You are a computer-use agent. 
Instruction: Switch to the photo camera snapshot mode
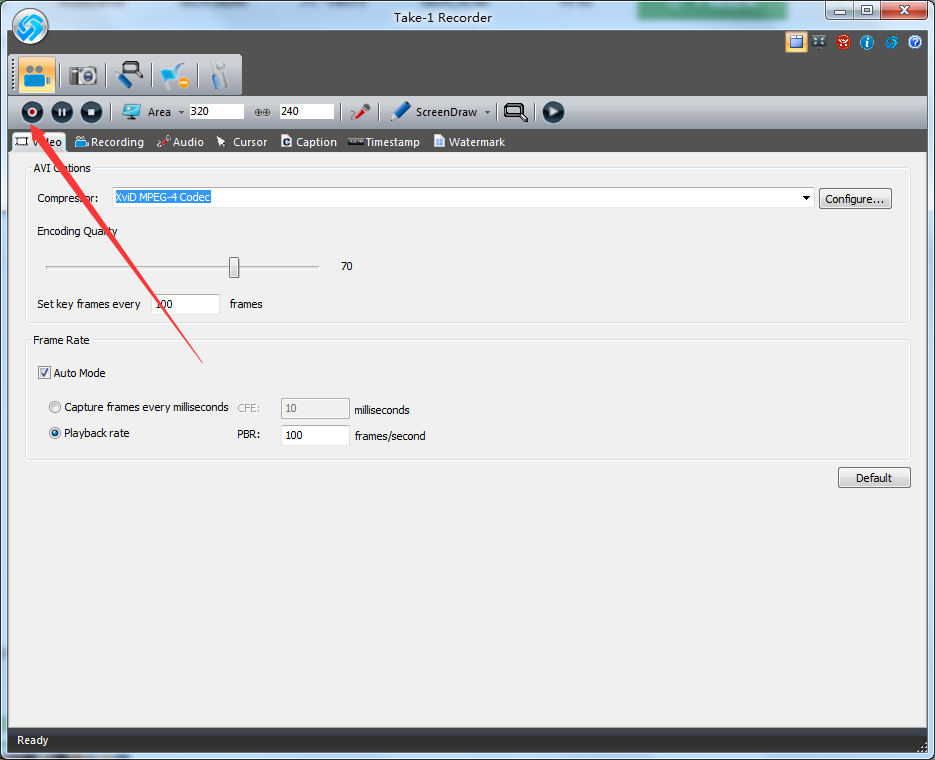pos(83,76)
